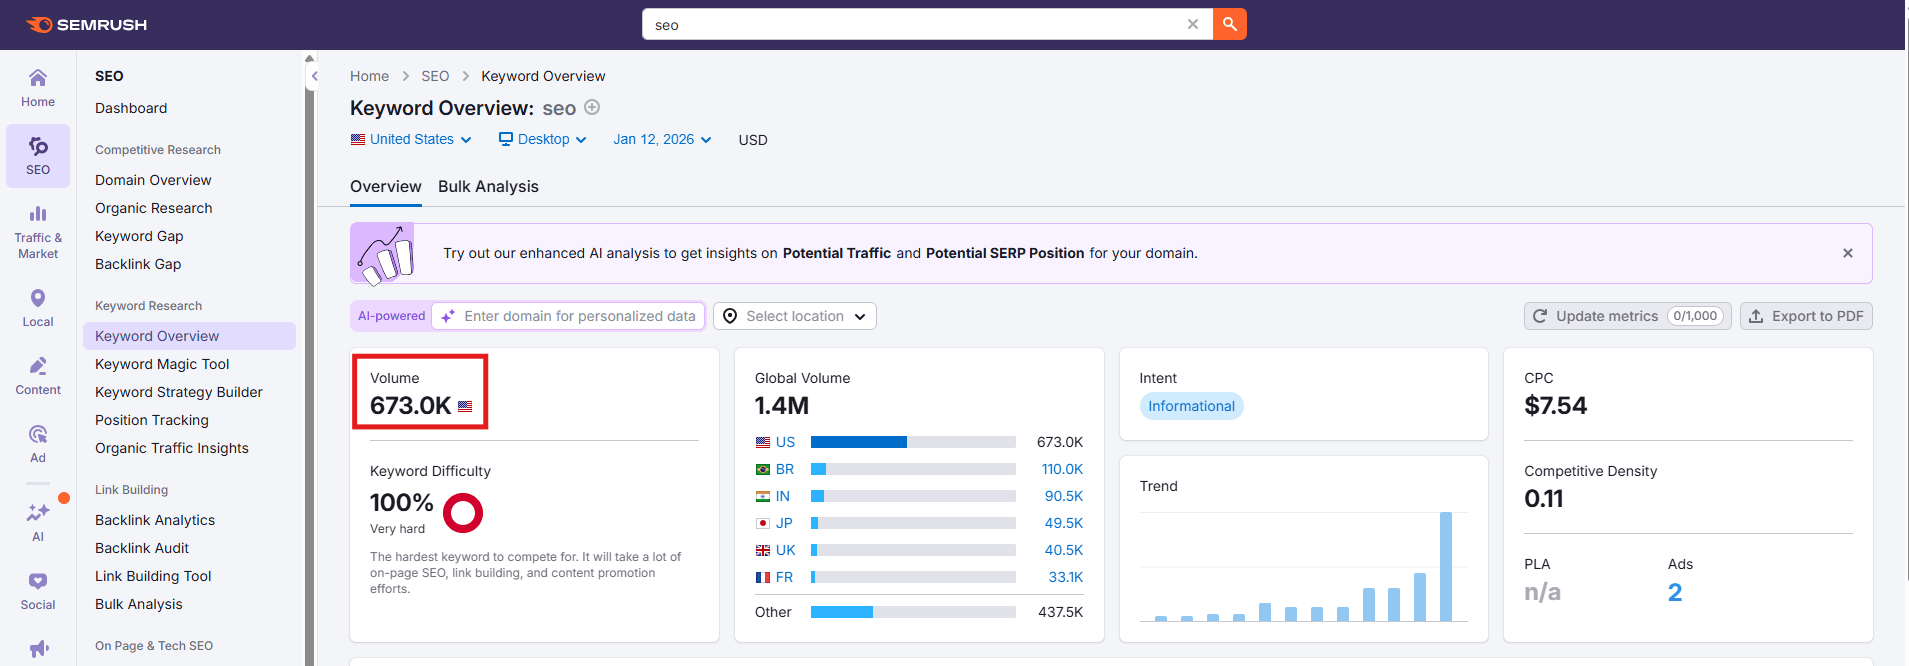Open the AI sidebar icon
The image size is (1909, 666).
pos(38,522)
